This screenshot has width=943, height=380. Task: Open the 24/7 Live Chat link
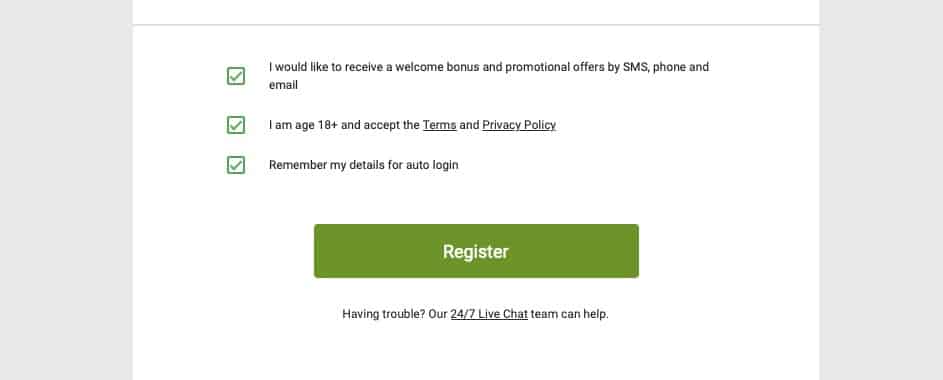[489, 314]
